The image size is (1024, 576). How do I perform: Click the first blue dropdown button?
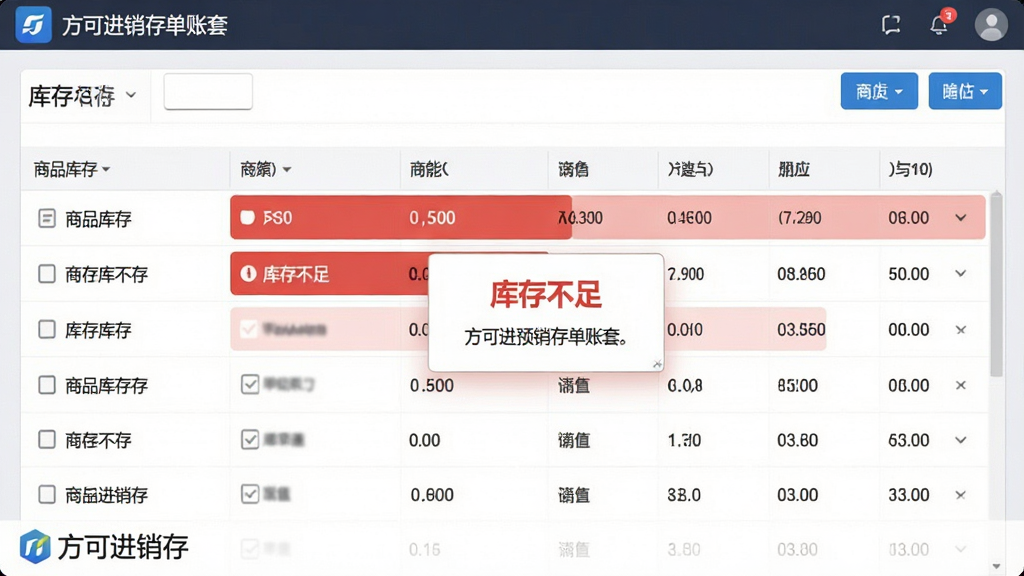tap(879, 91)
